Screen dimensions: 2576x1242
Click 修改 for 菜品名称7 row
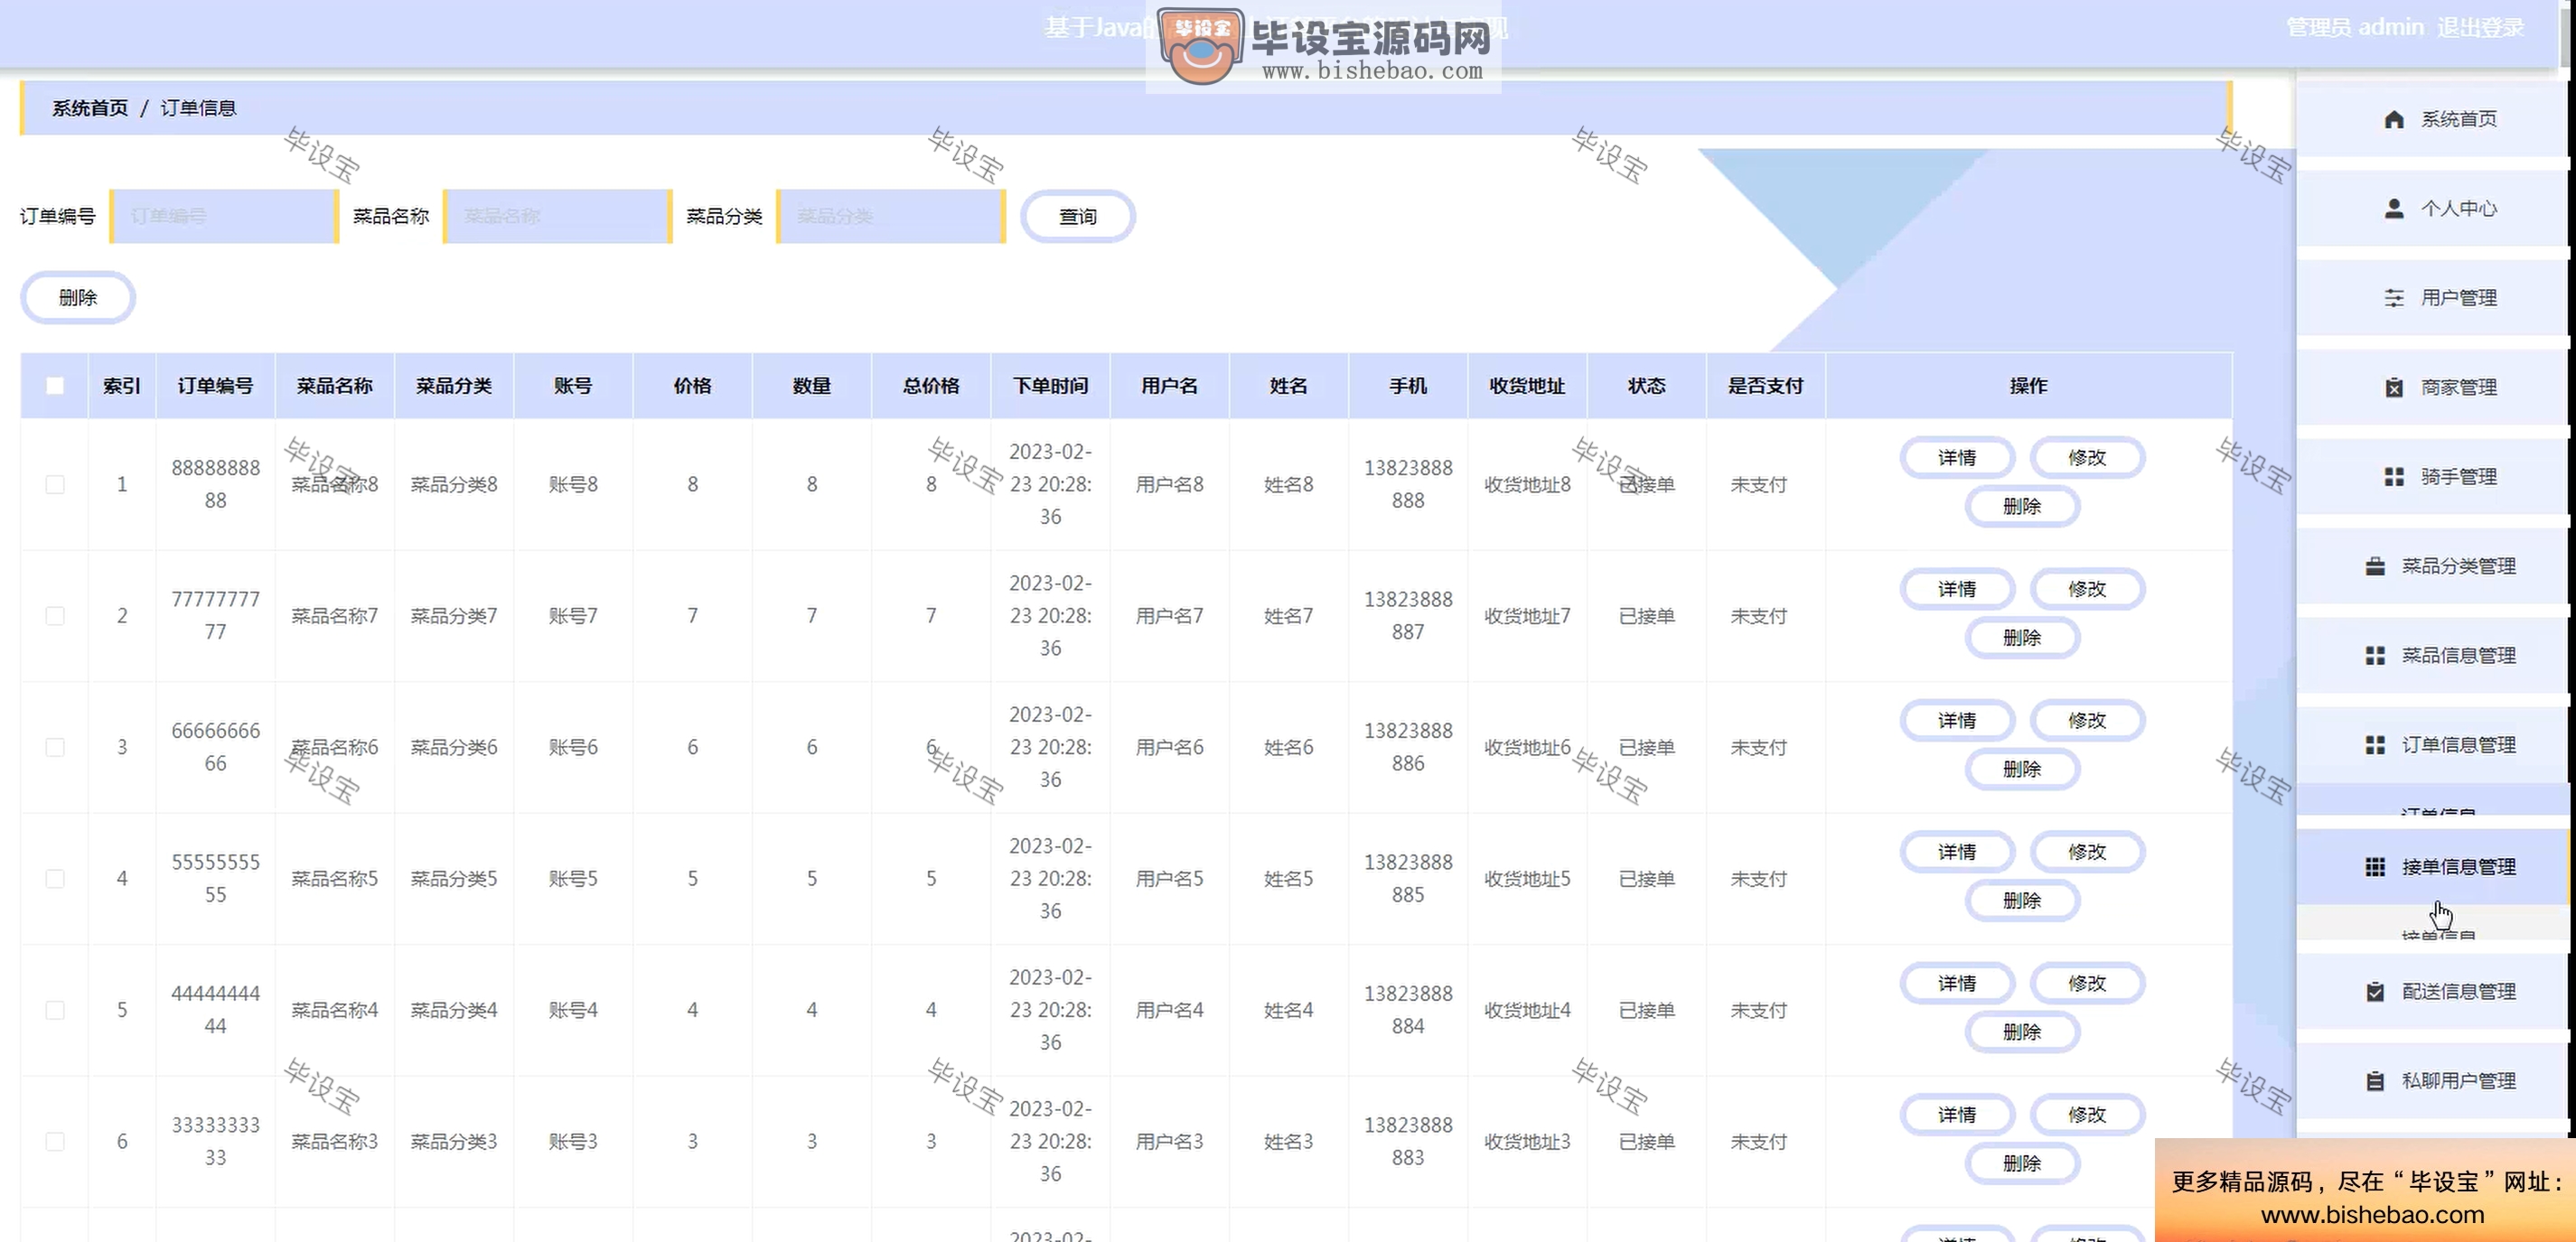[2087, 589]
